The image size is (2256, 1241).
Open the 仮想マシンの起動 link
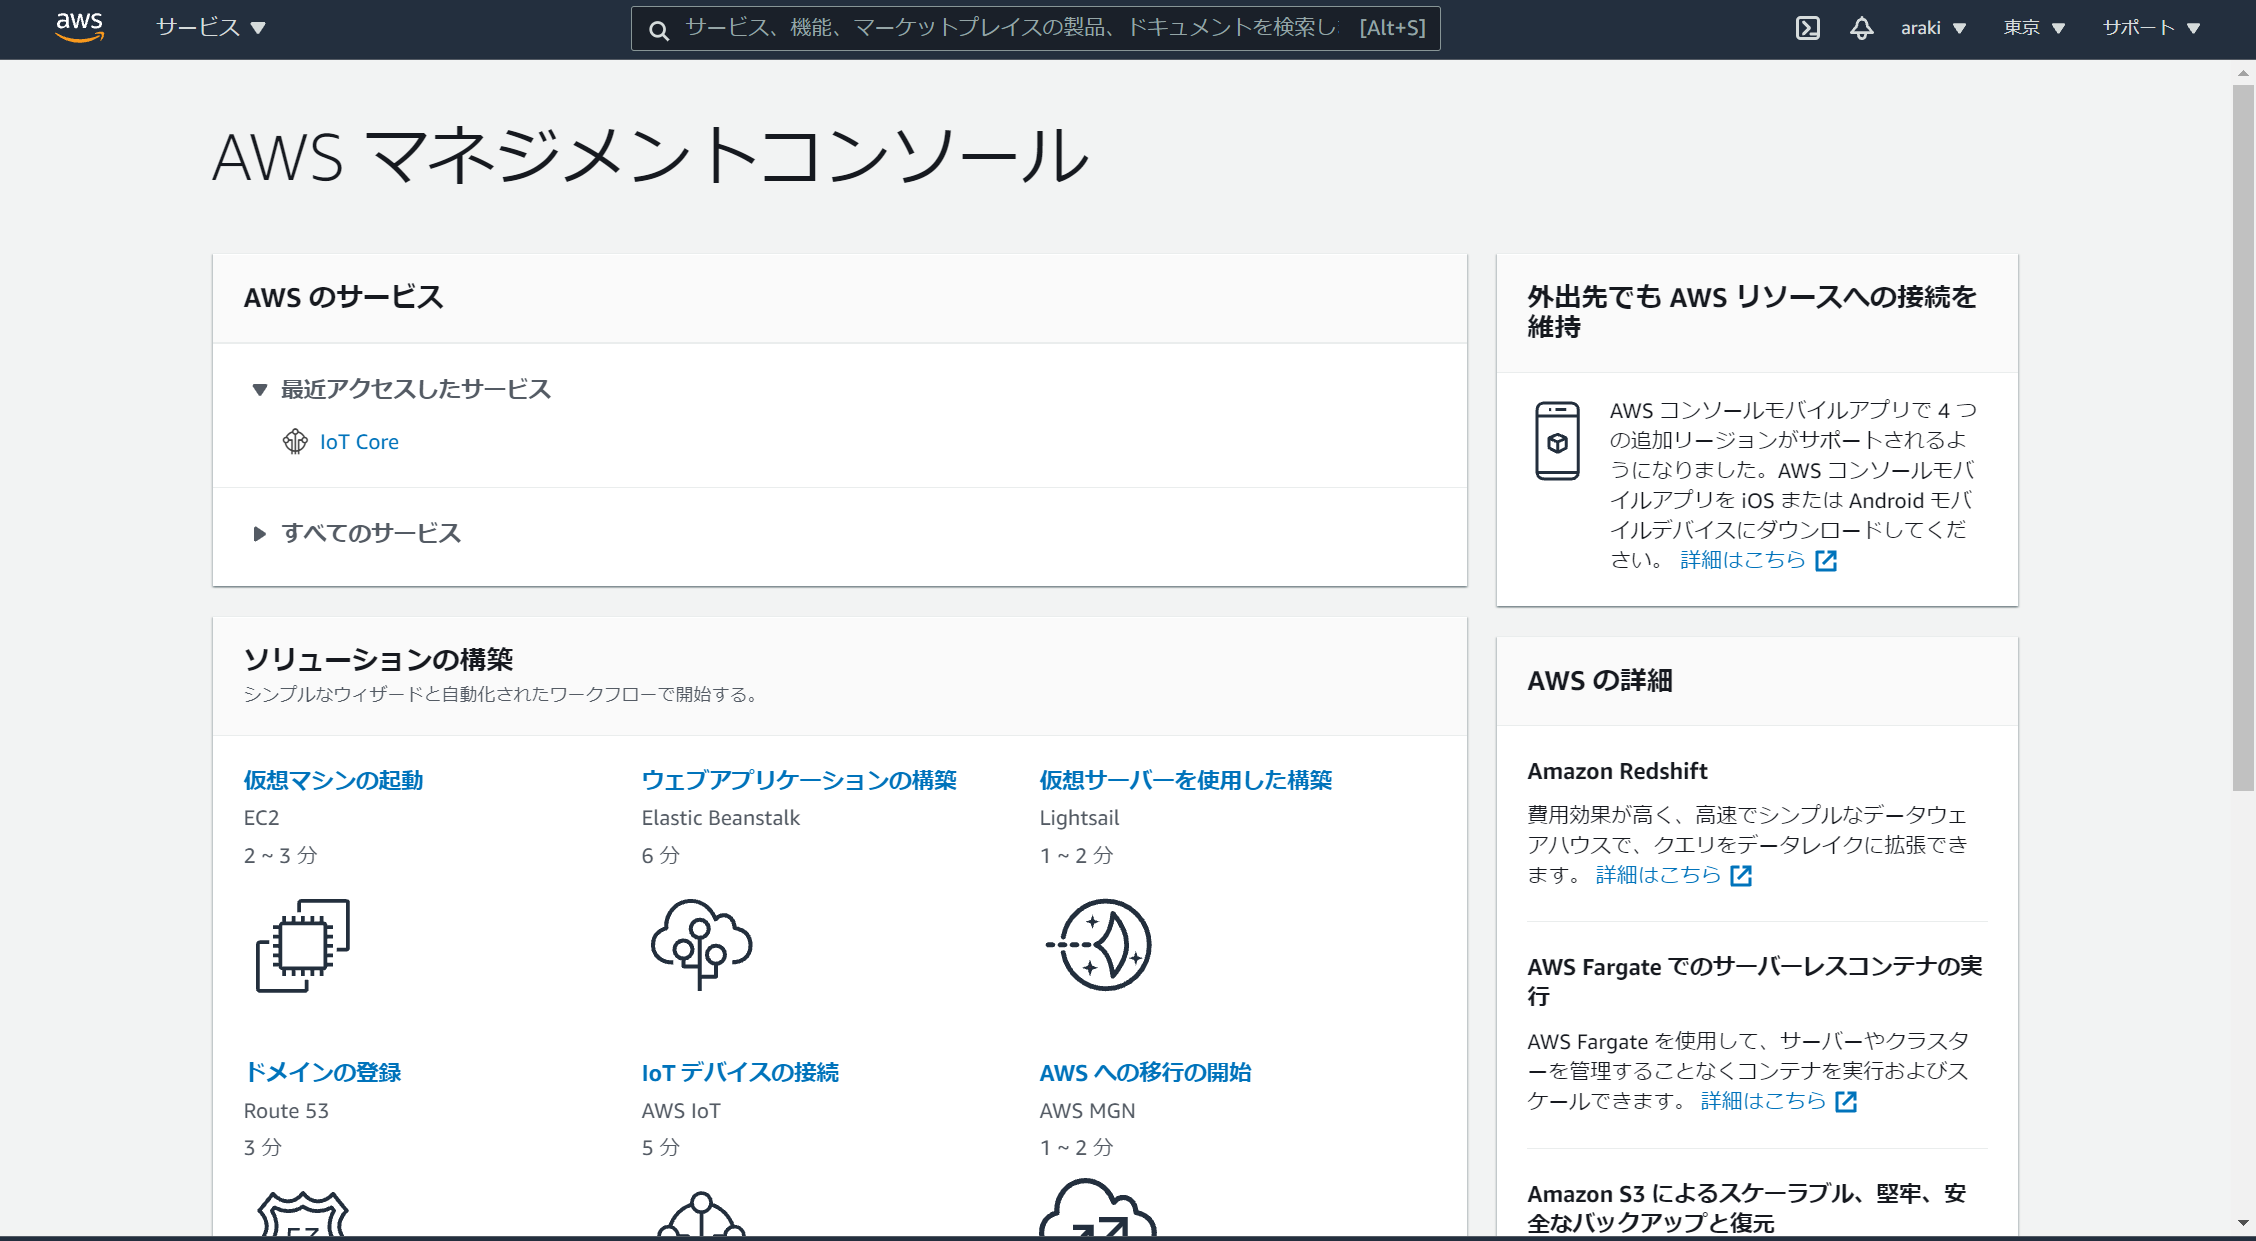pyautogui.click(x=333, y=780)
